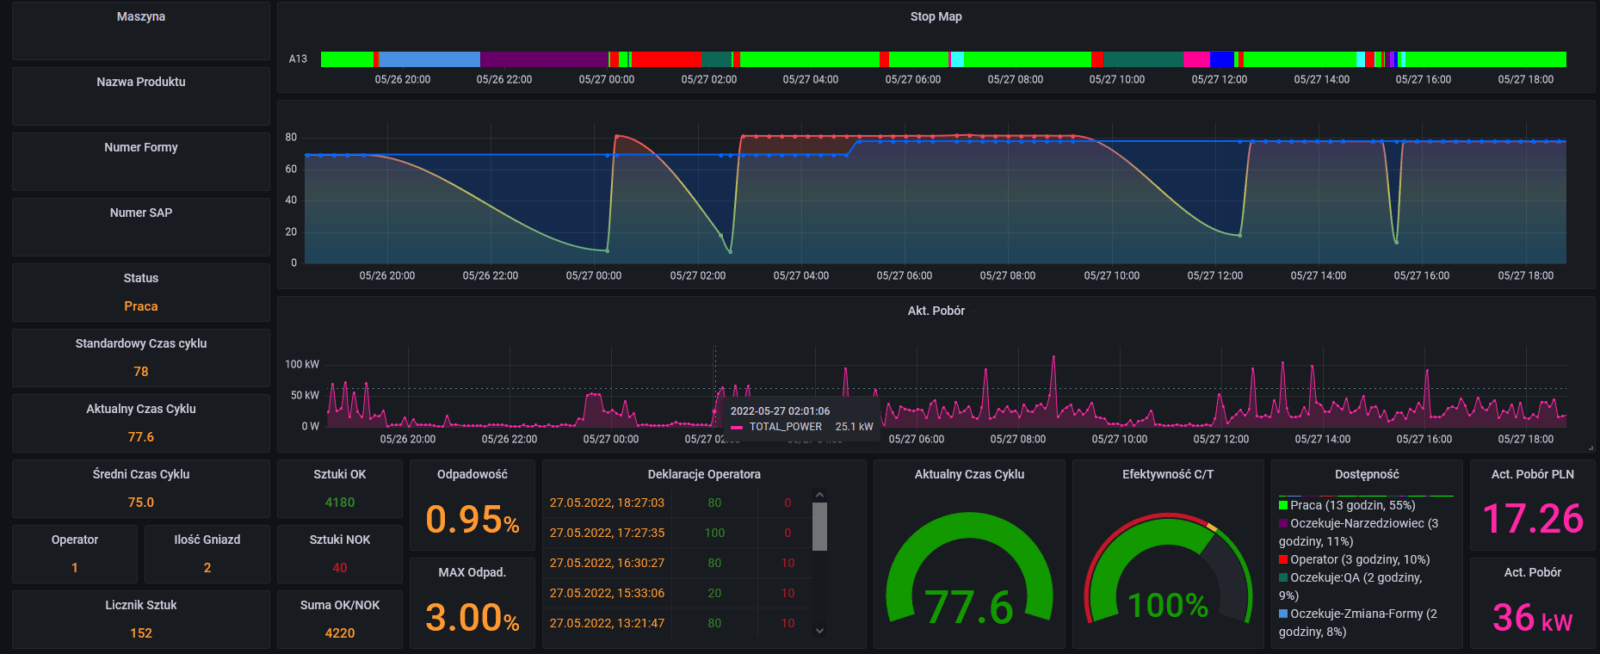
Task: Click the scroll-down arrow in Deklaracje Operatora table
Action: click(x=820, y=630)
